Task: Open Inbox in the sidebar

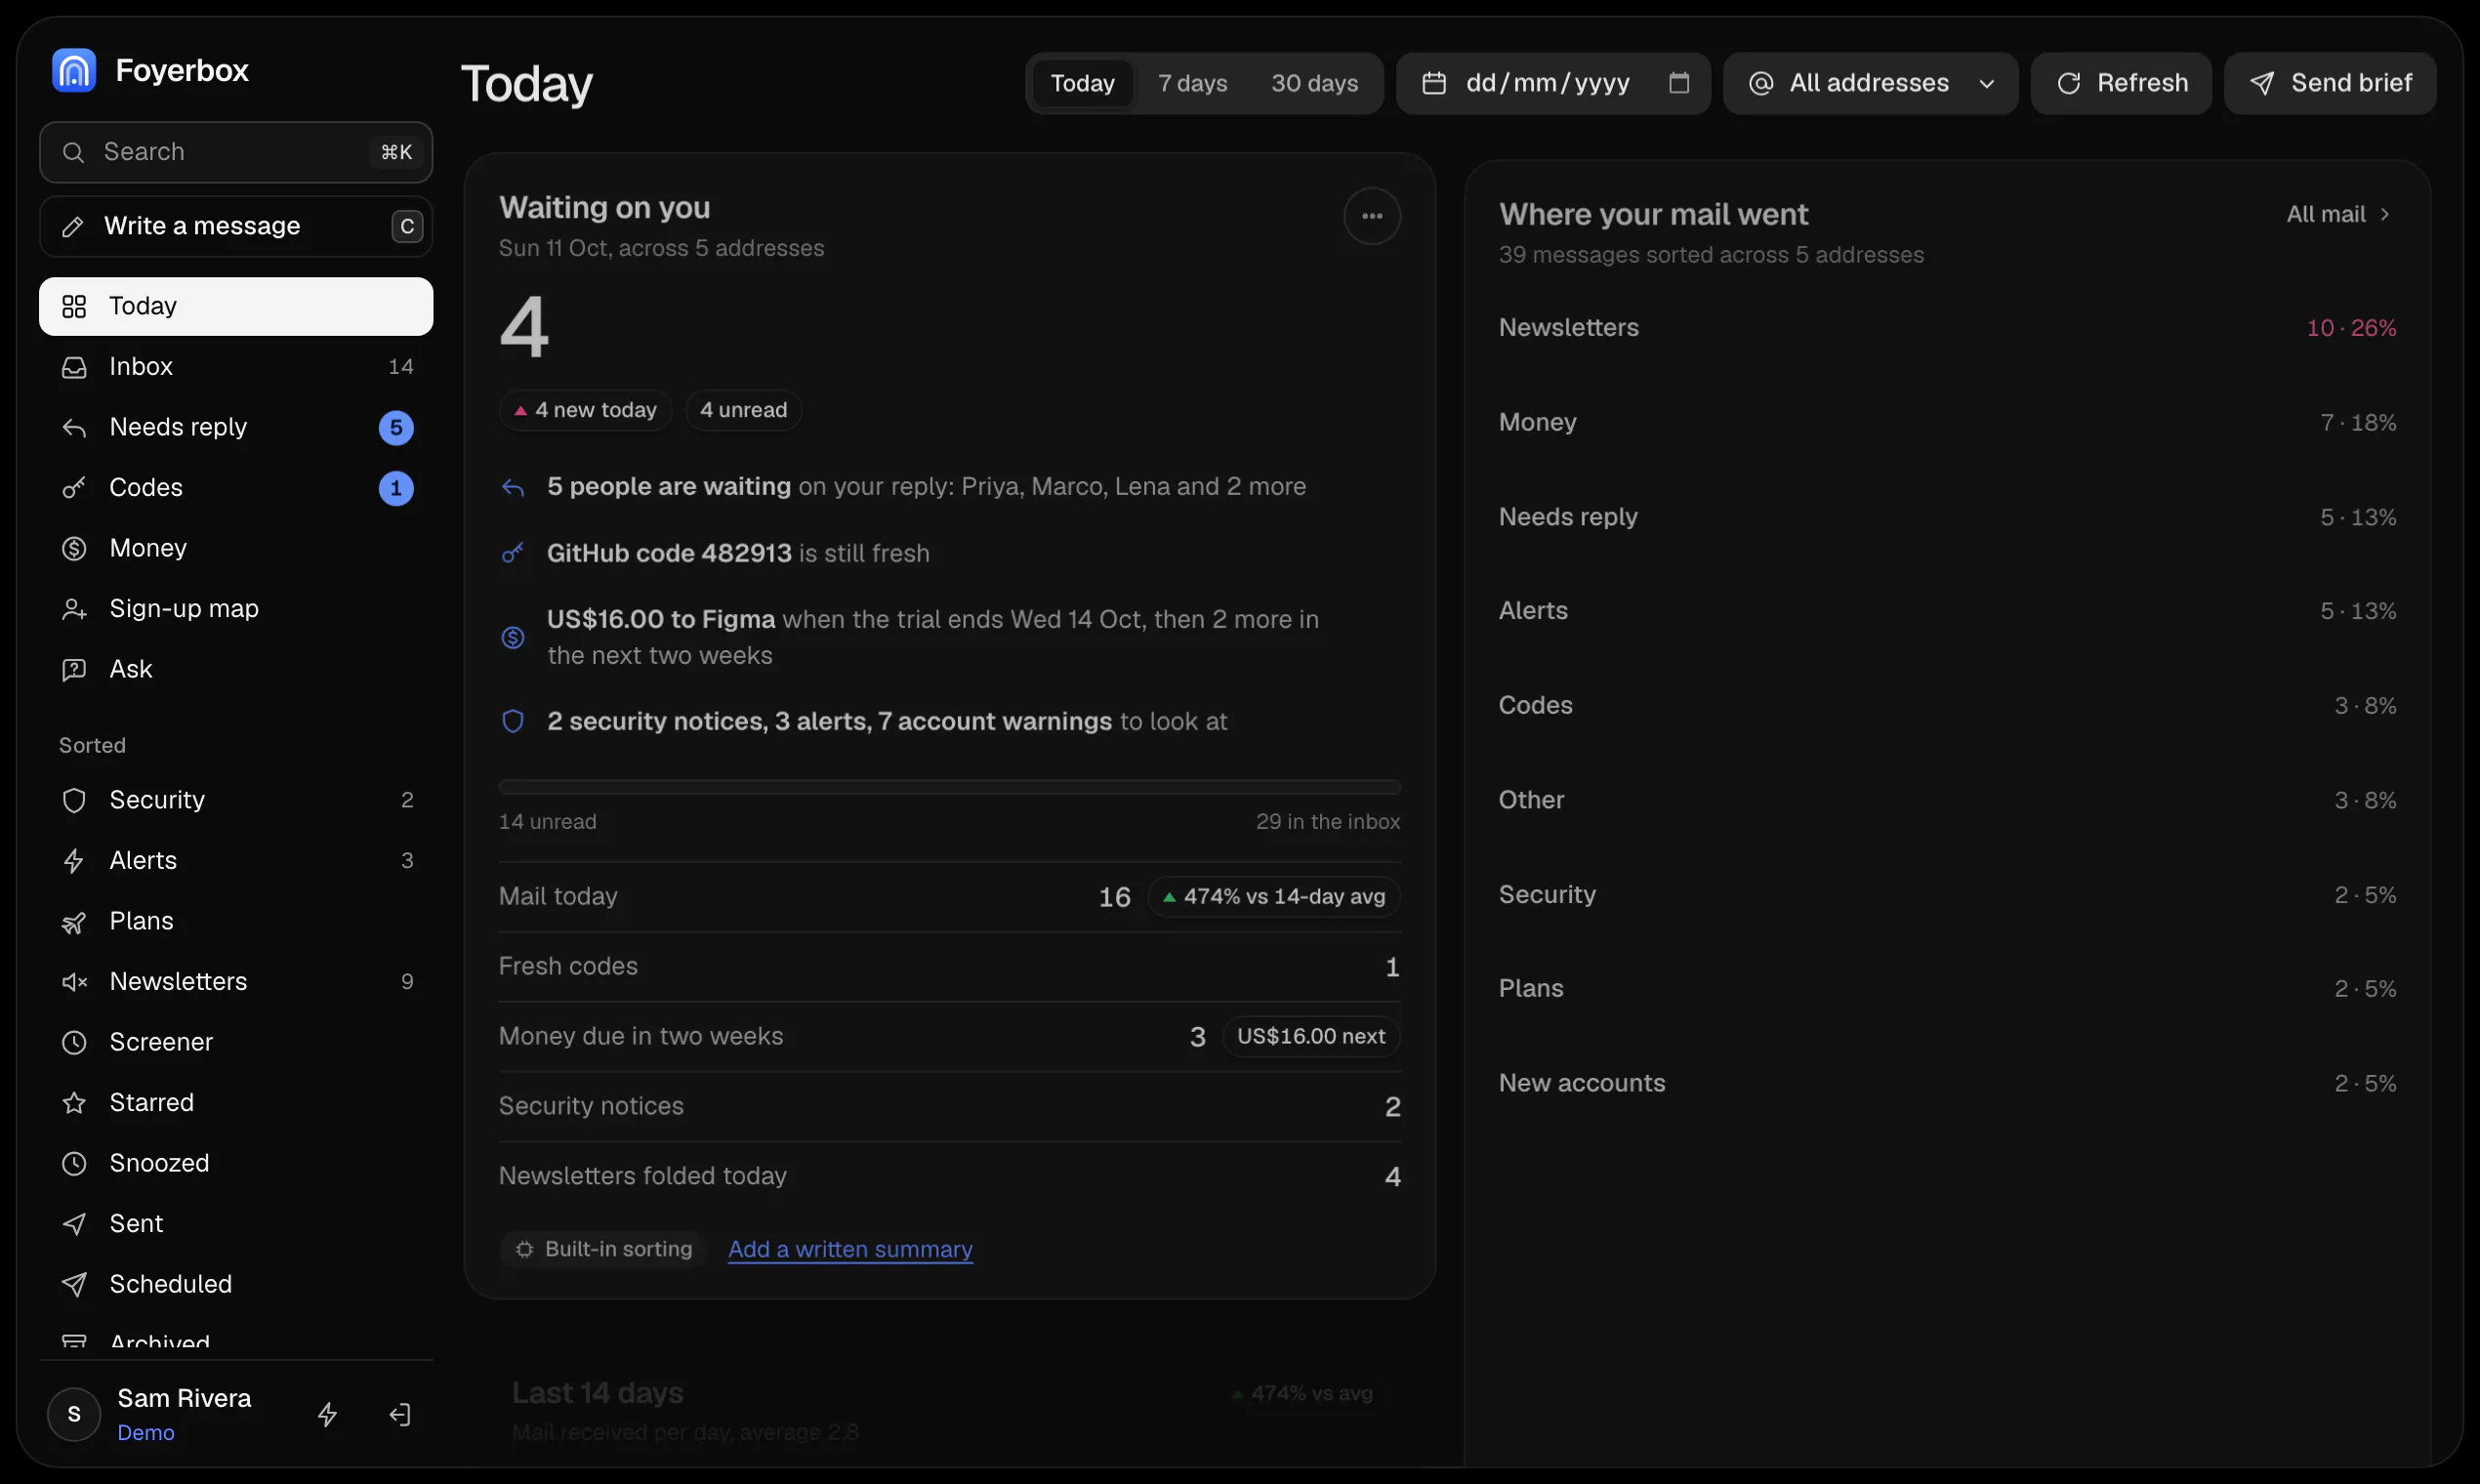Action: point(236,366)
